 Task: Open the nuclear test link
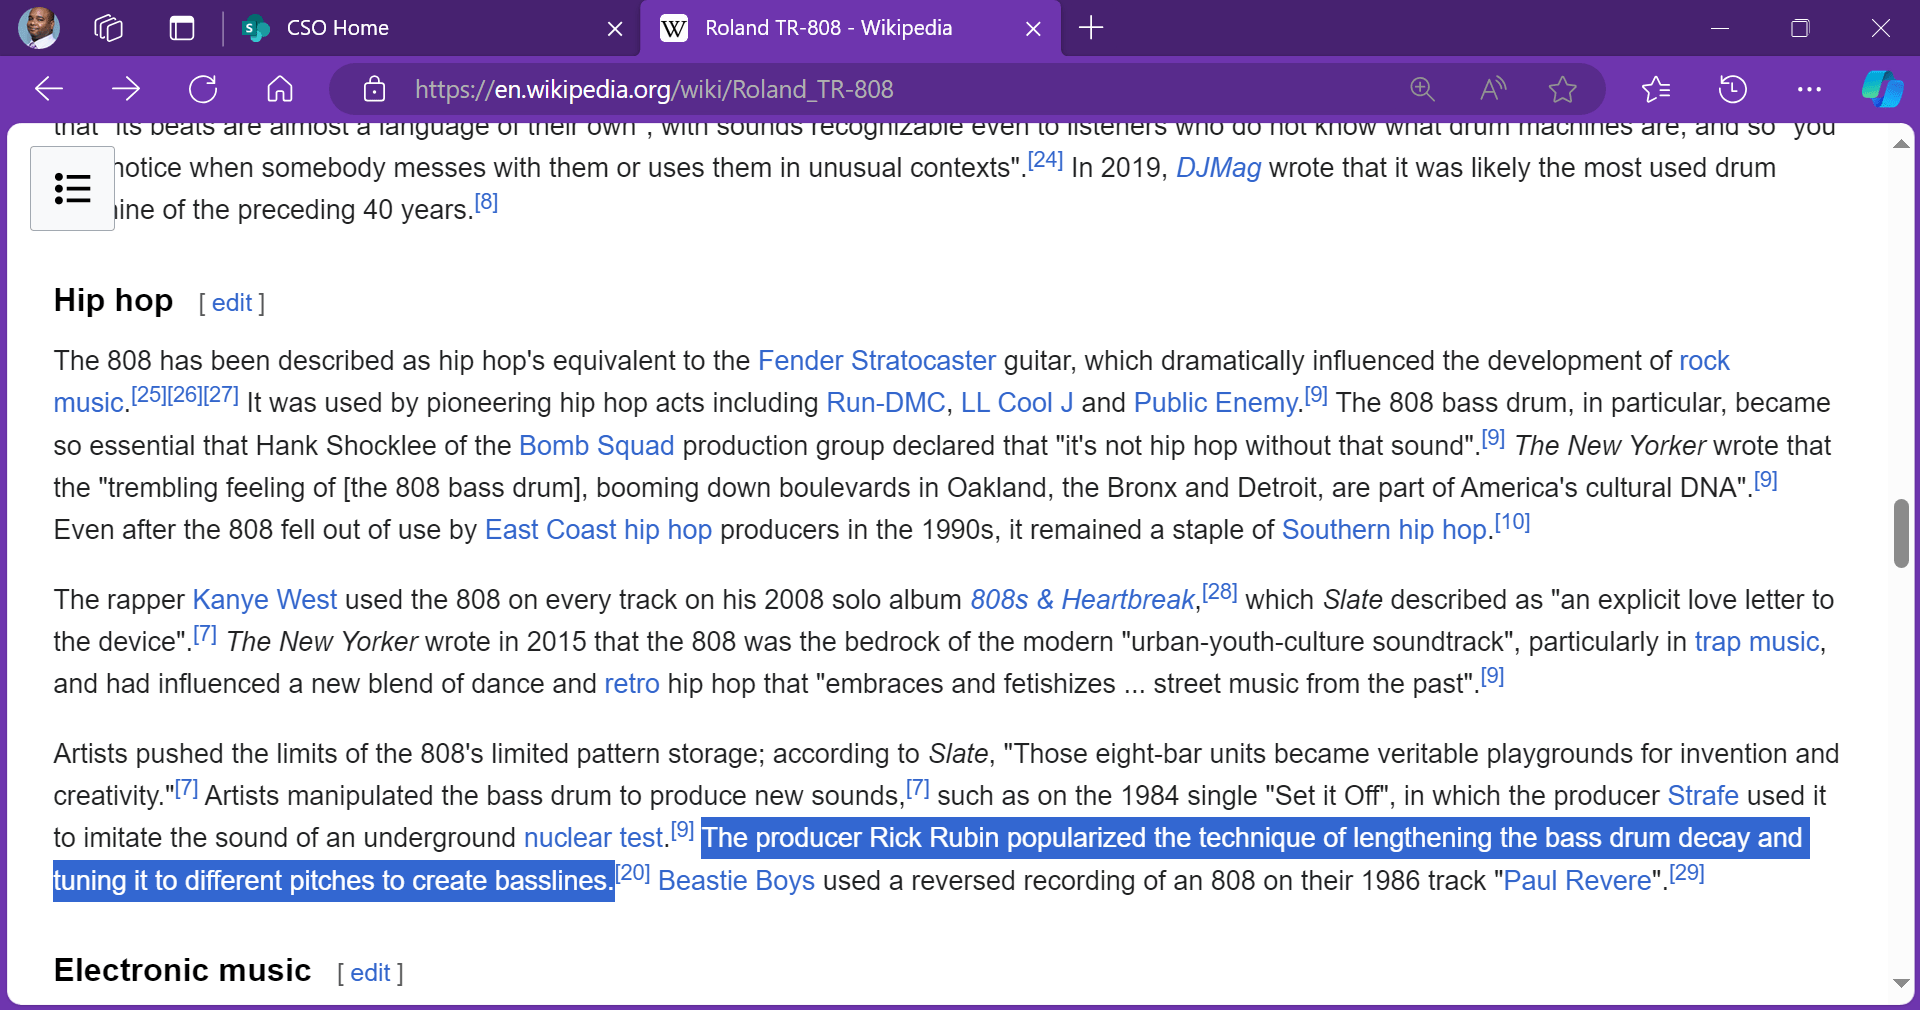click(x=594, y=838)
